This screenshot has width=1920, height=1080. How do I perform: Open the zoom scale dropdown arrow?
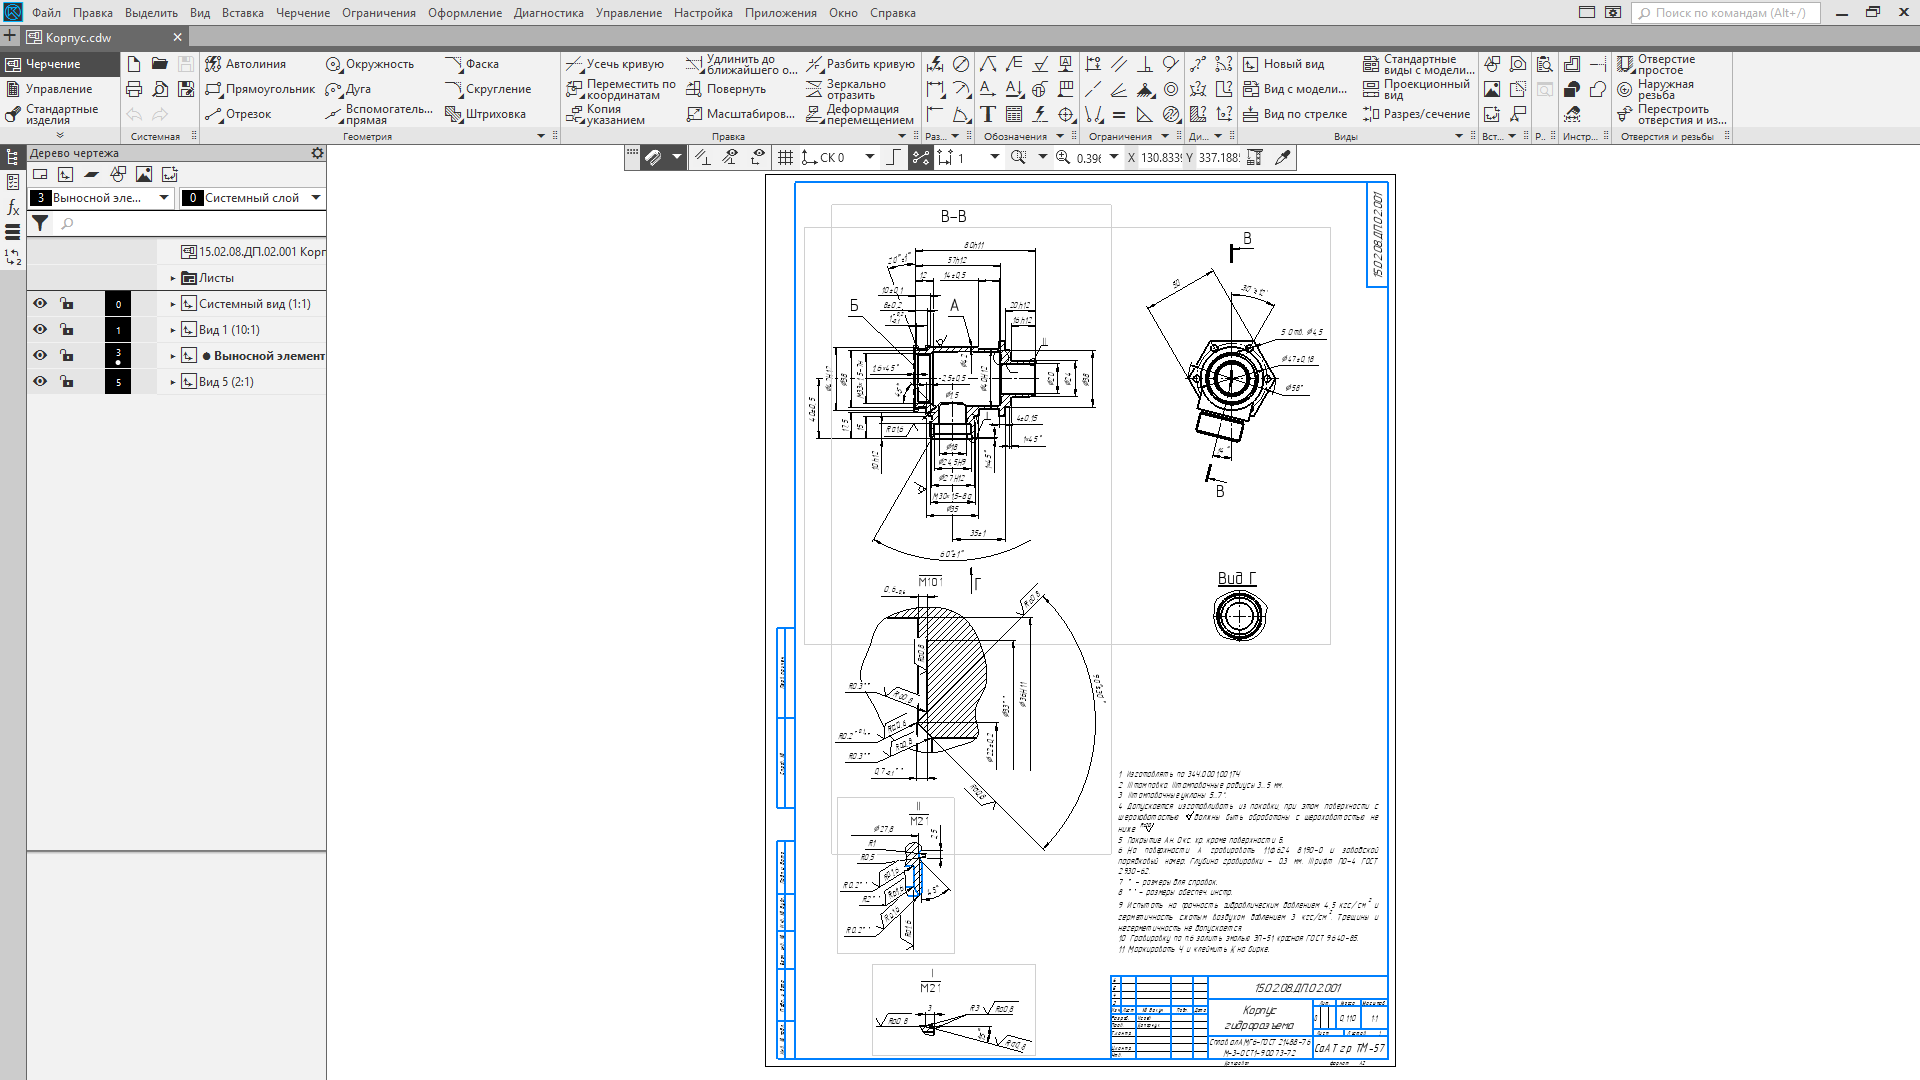point(1114,158)
